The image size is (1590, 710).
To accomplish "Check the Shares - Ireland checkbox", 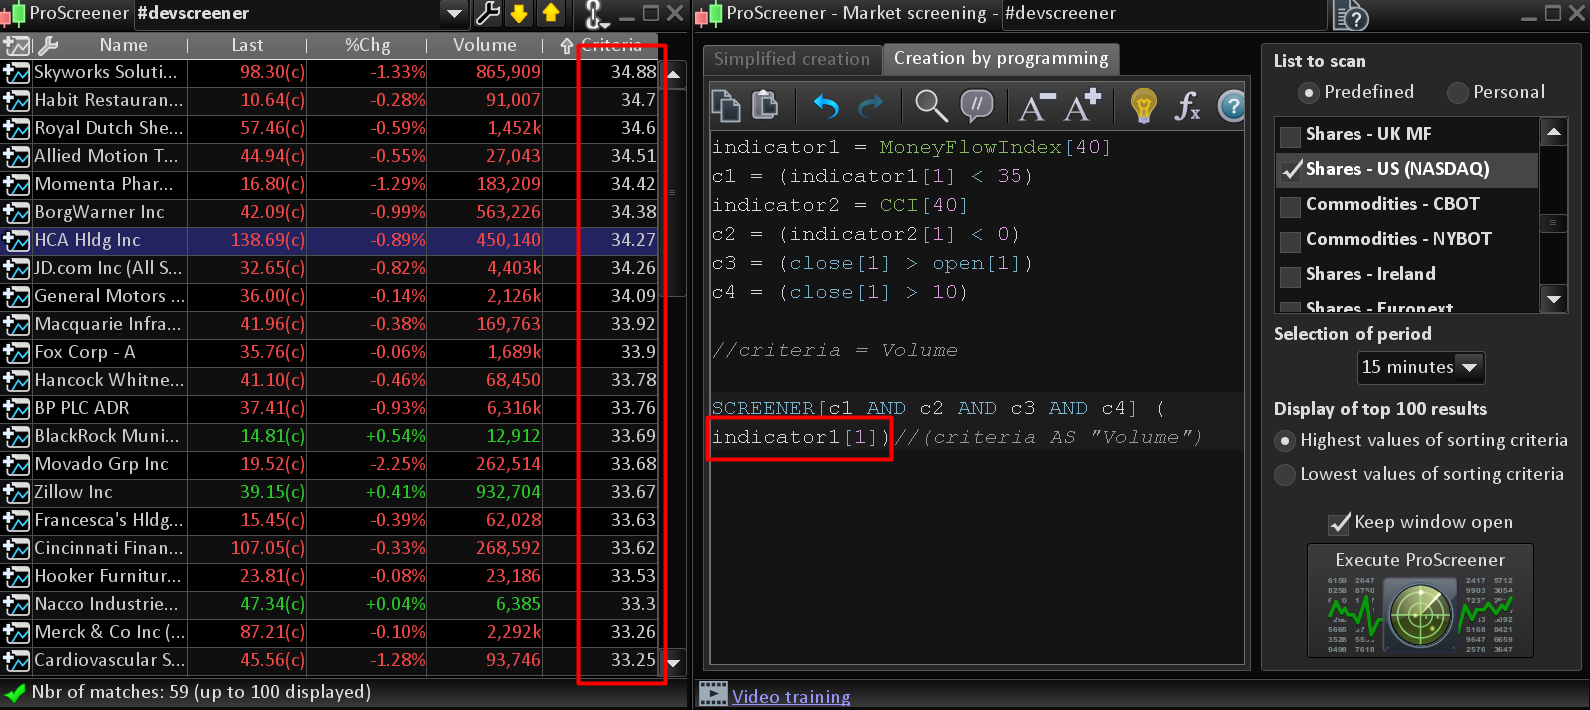I will point(1291,275).
